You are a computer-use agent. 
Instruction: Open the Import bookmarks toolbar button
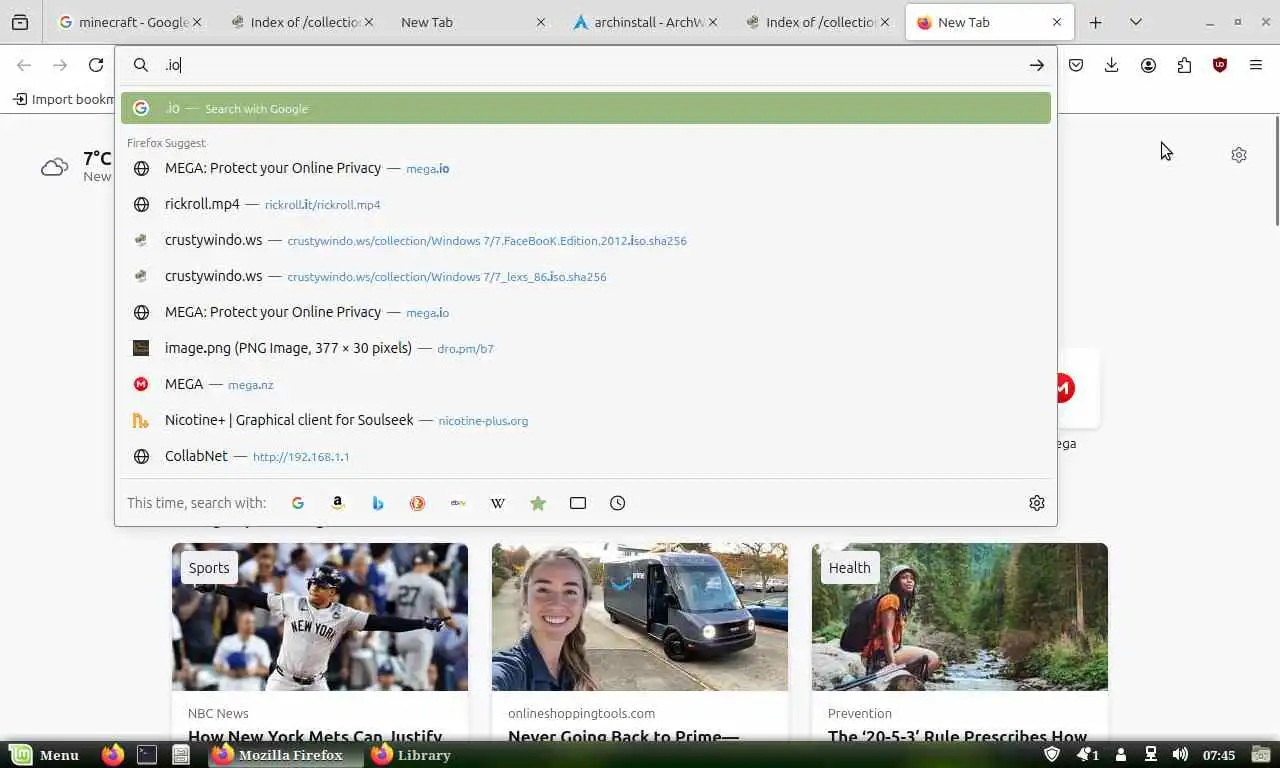(62, 99)
